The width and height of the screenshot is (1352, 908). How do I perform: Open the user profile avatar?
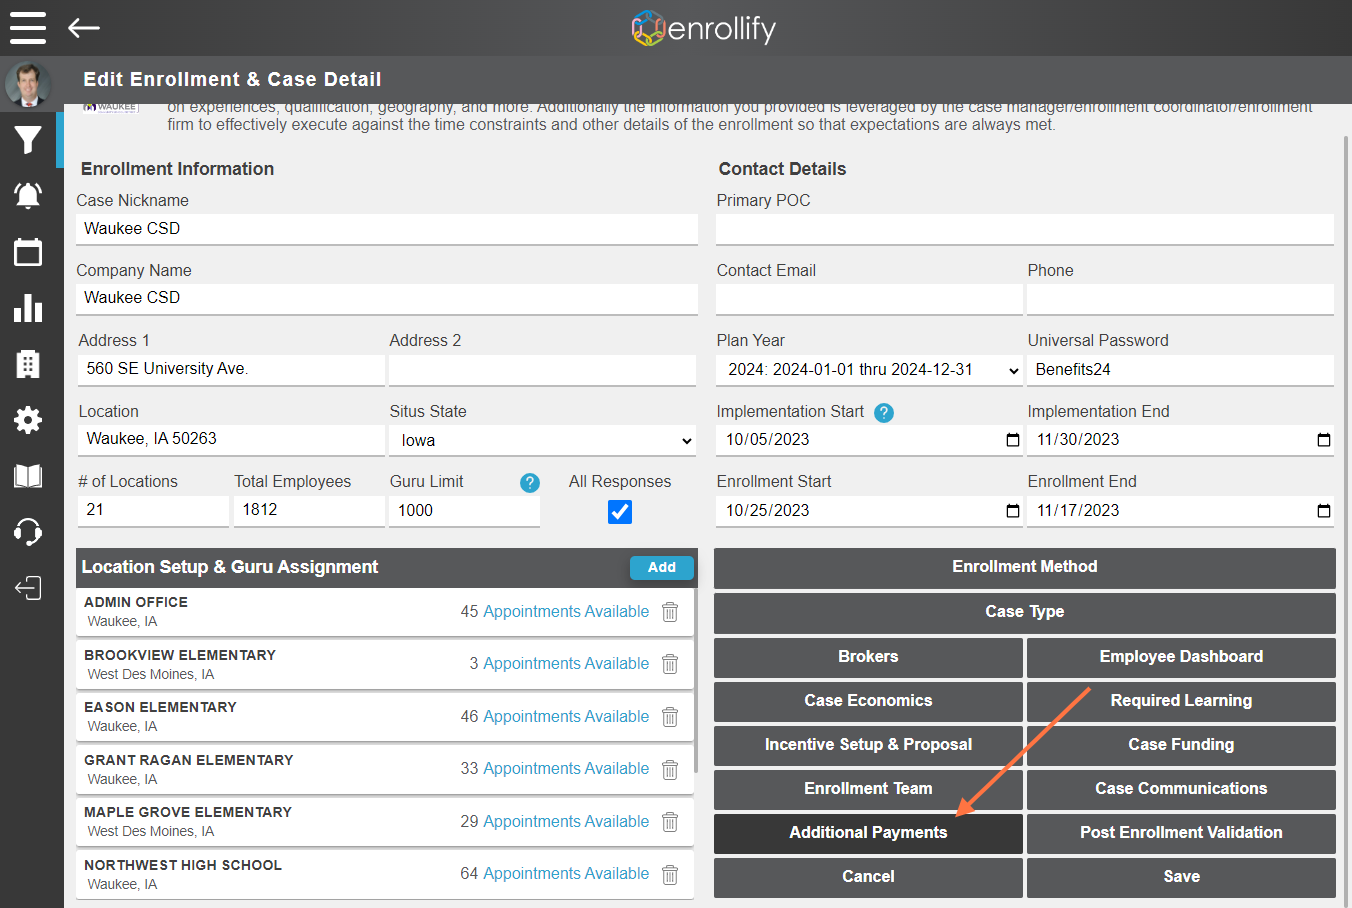(28, 85)
